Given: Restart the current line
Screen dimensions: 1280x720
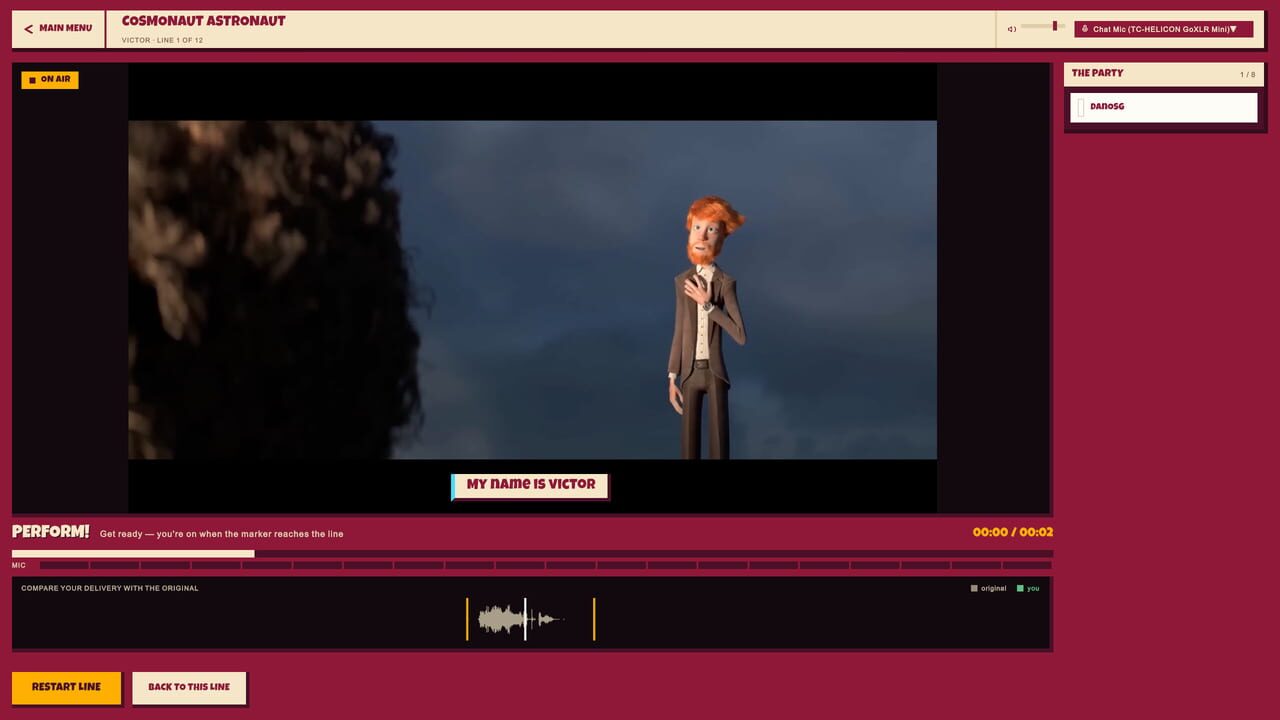Looking at the screenshot, I should [66, 688].
